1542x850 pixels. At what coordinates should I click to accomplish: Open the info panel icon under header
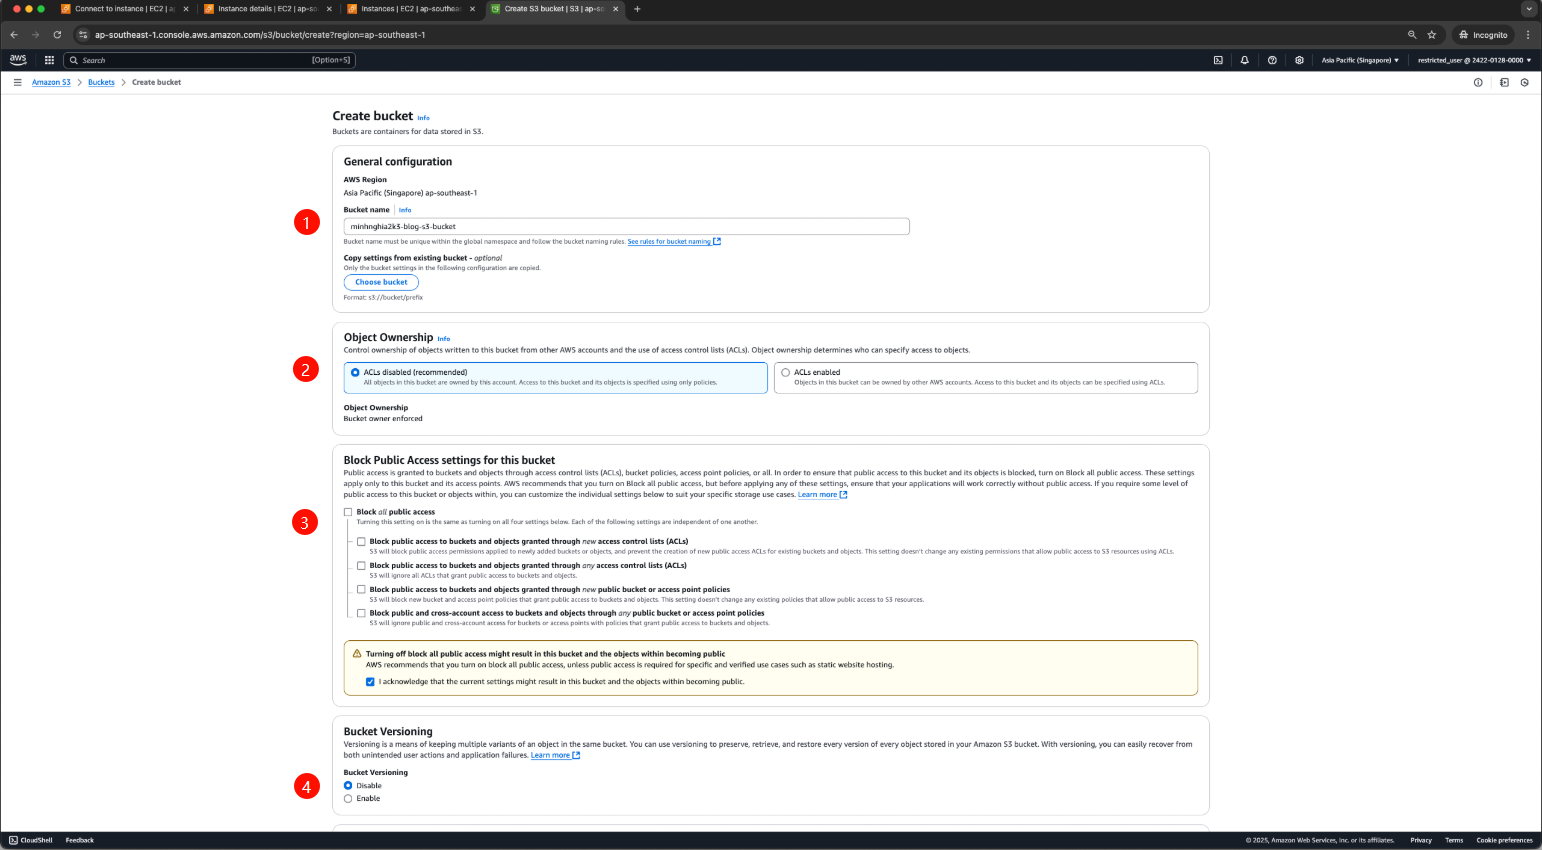point(1478,82)
